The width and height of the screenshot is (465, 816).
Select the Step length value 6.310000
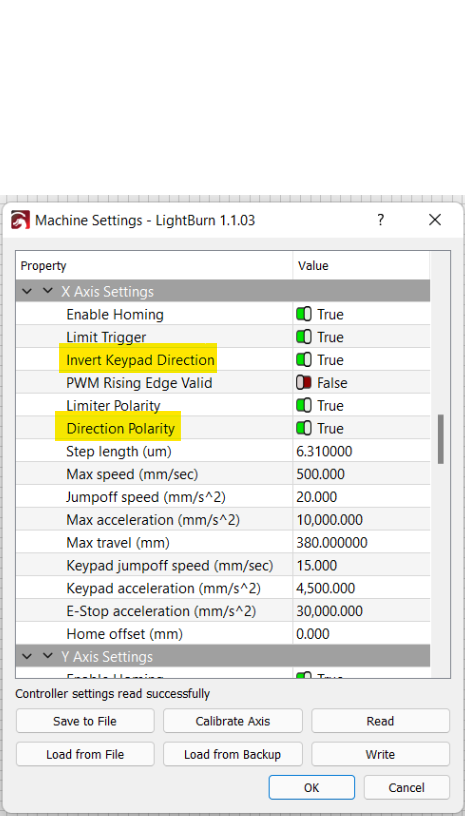tap(324, 451)
